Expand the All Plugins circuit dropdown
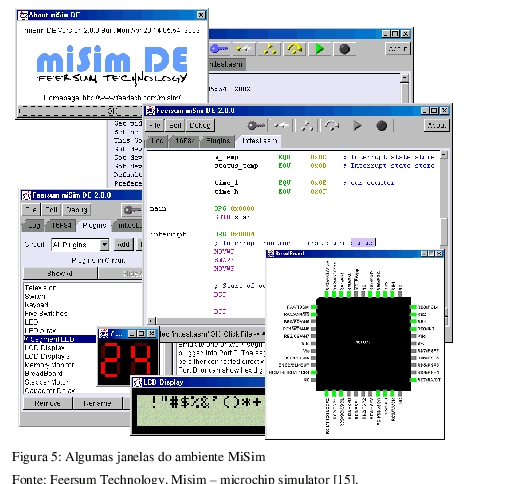Viewport: 514px width, 484px height. tap(104, 245)
